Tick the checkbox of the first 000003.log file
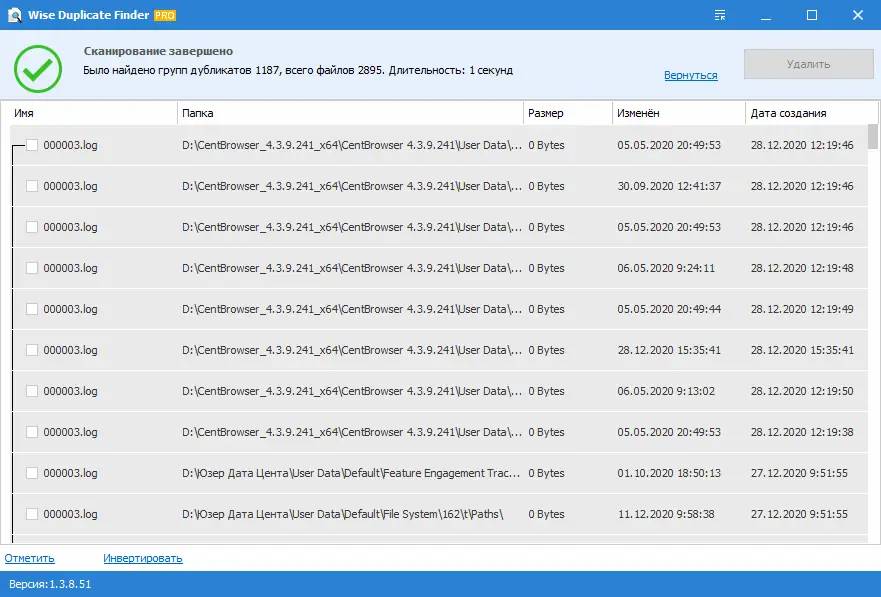 click(32, 145)
